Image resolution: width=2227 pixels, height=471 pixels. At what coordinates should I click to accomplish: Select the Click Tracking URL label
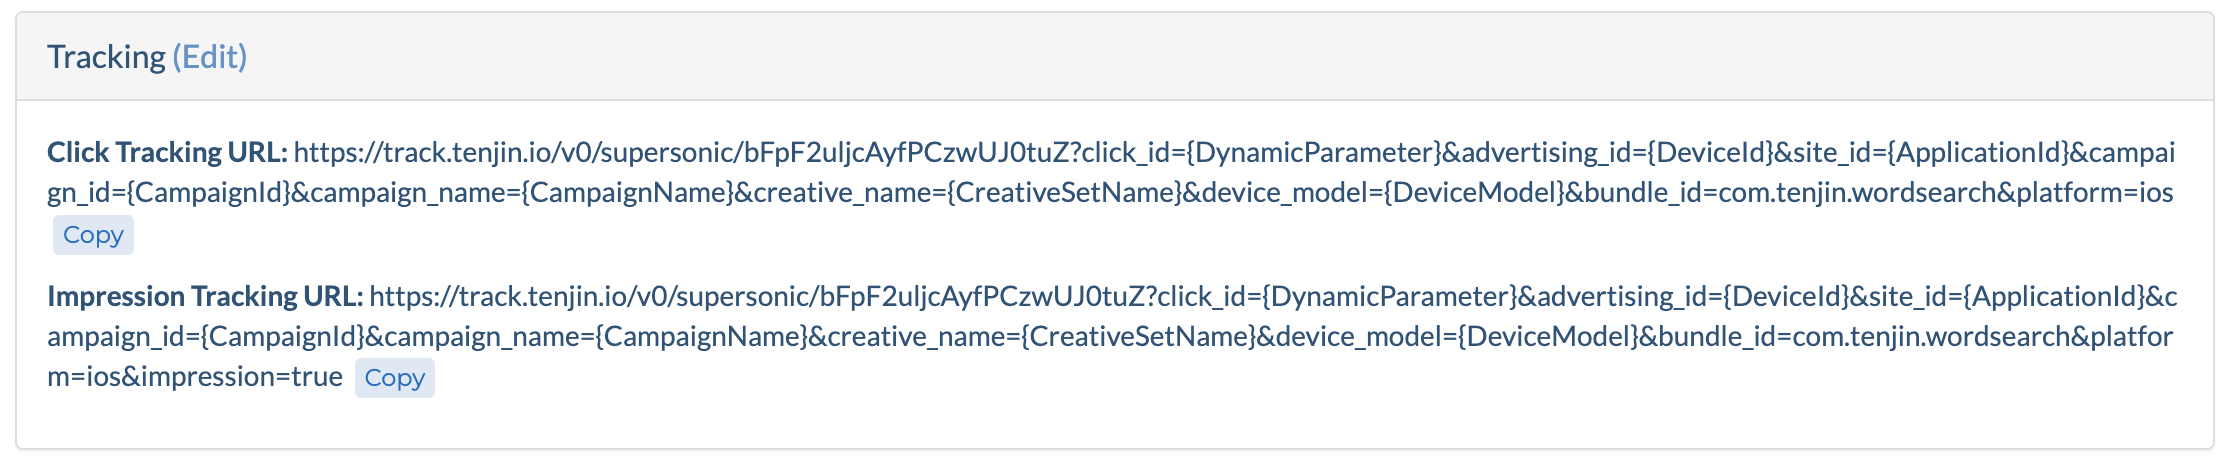tap(167, 152)
